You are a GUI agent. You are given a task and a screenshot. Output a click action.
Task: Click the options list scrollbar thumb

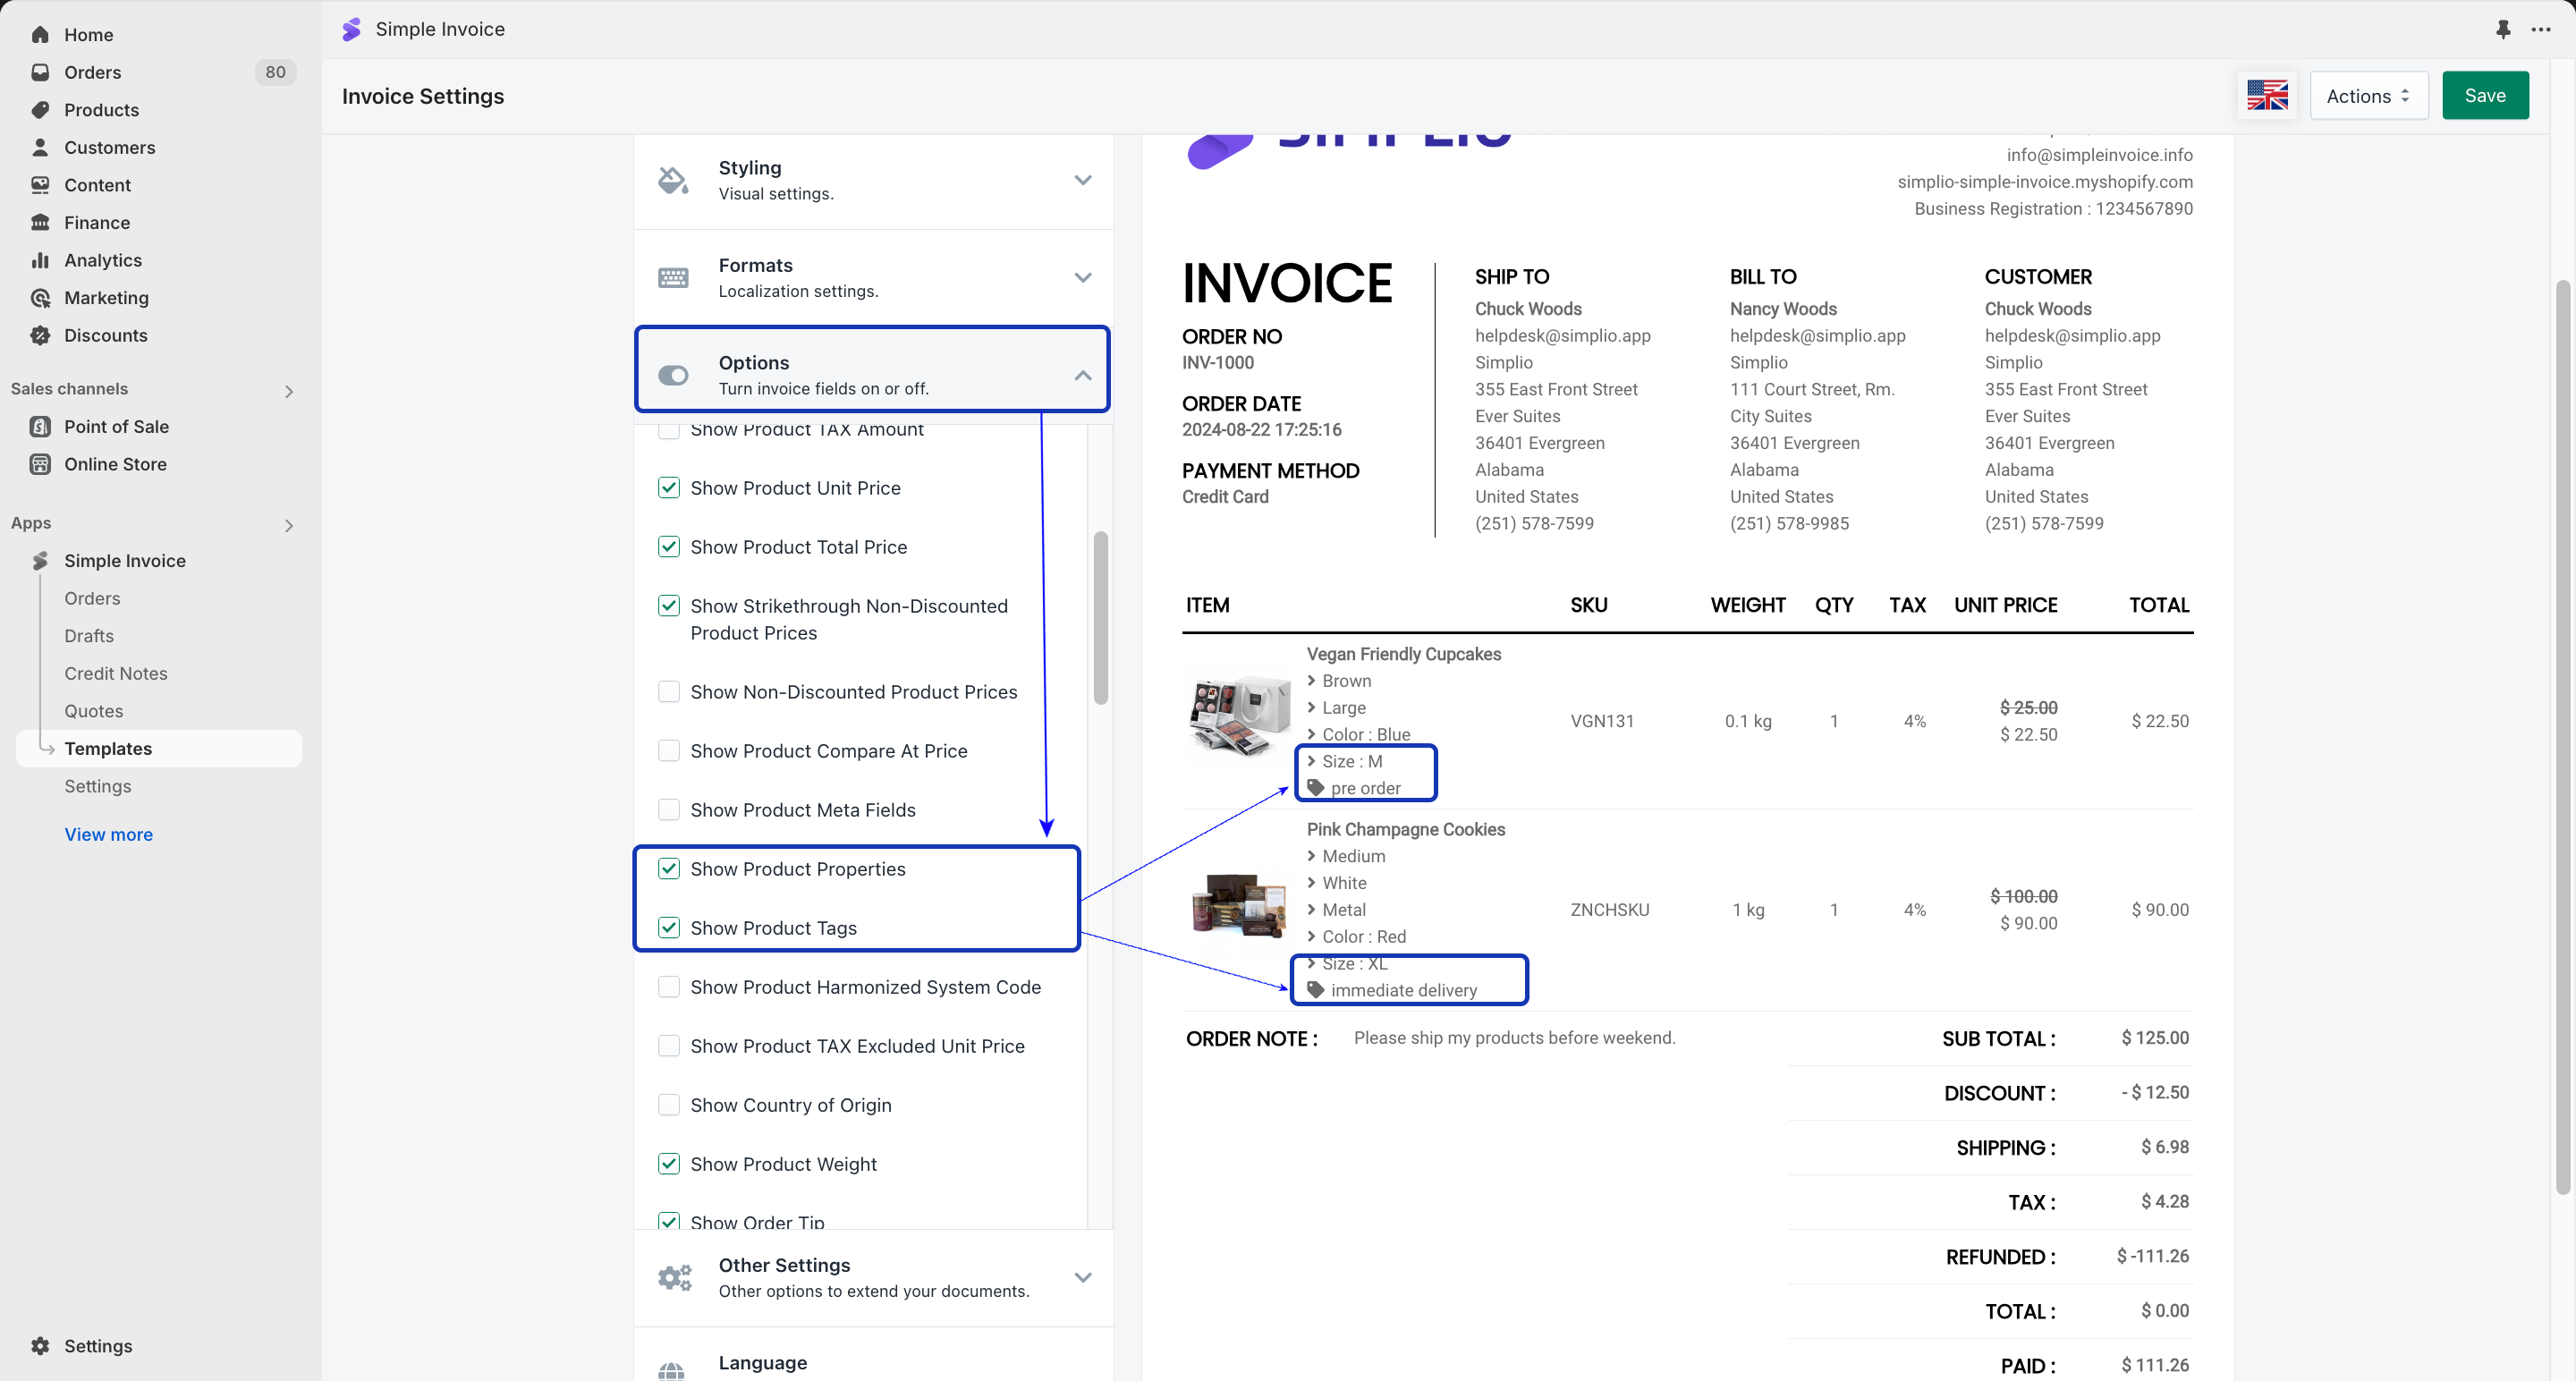coord(1100,618)
